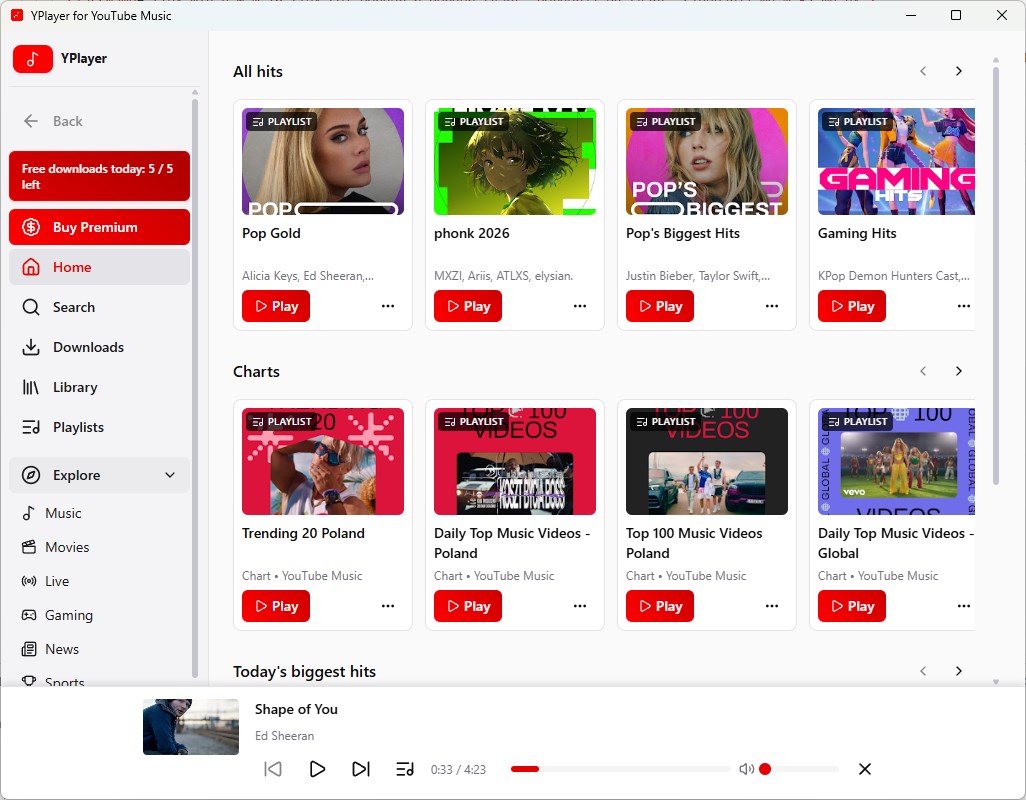Open the Trending 20 Poland cover image
The width and height of the screenshot is (1026, 800).
click(323, 462)
